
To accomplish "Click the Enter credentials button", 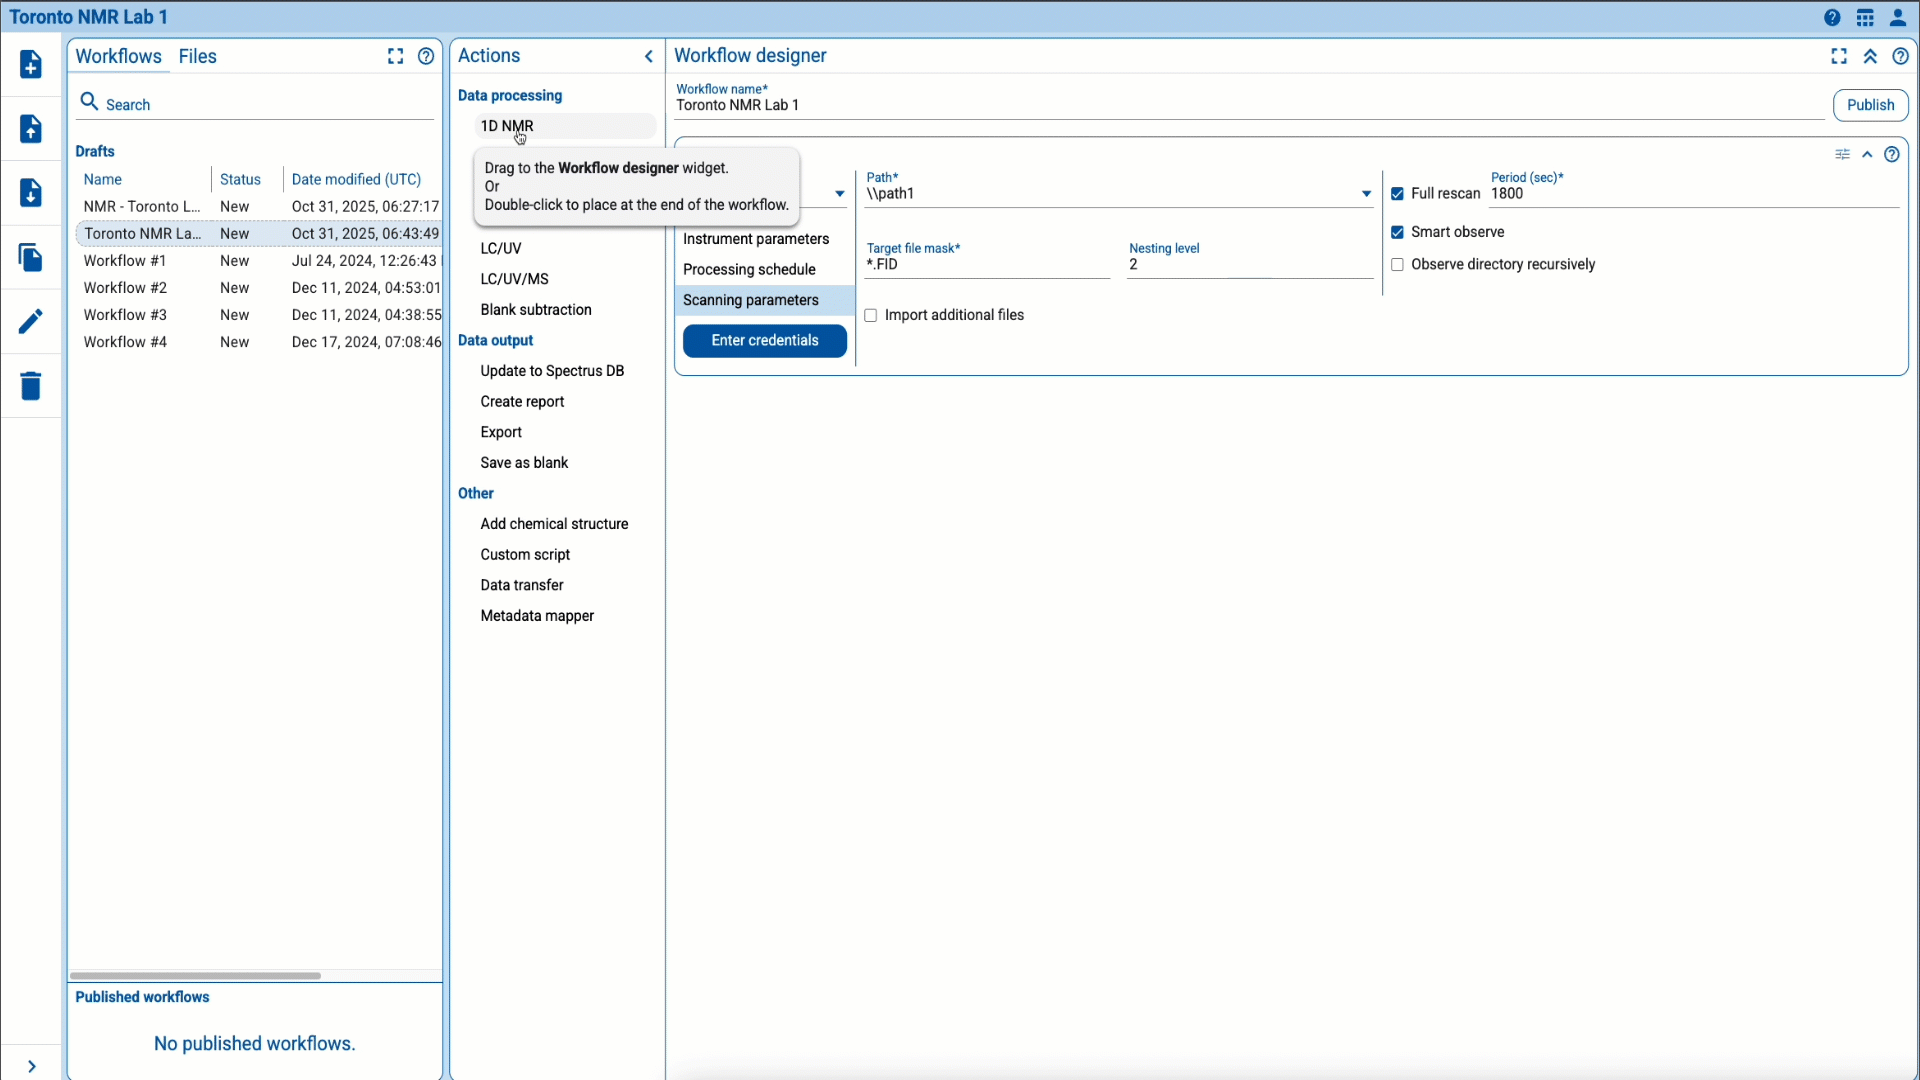I will tap(764, 341).
